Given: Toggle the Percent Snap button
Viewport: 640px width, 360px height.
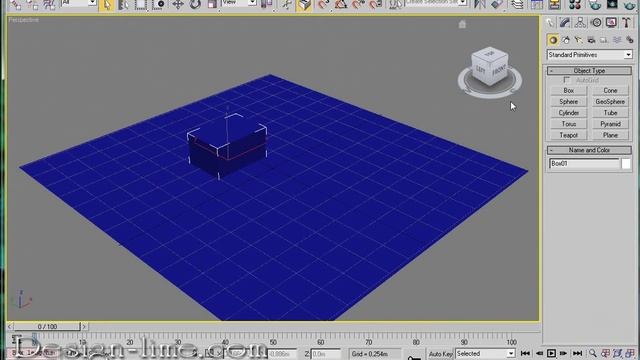Looking at the screenshot, I should click(358, 4).
